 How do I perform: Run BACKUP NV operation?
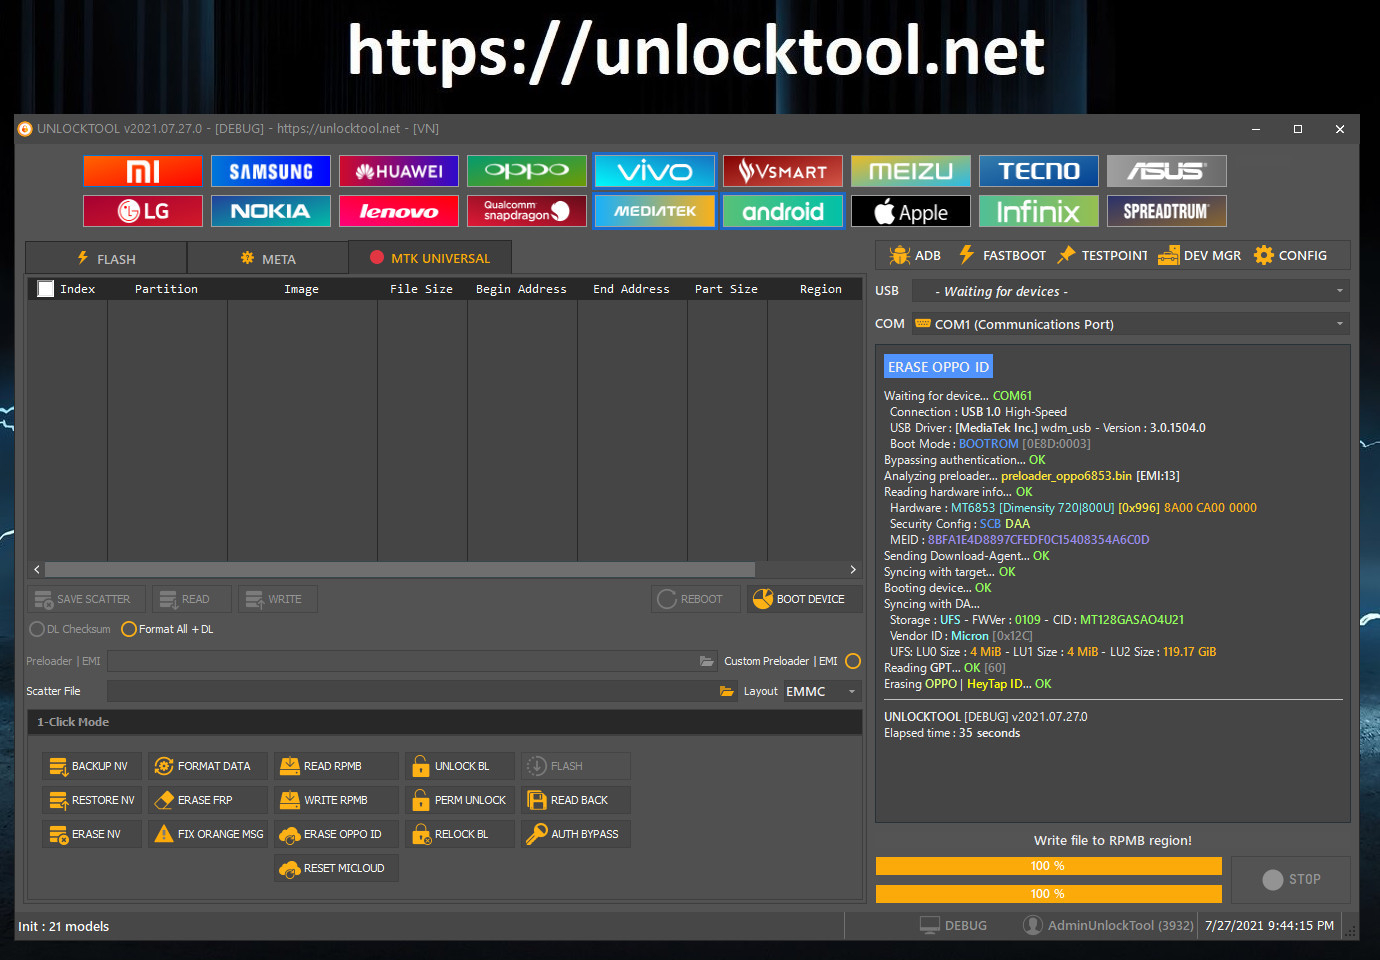coord(92,766)
